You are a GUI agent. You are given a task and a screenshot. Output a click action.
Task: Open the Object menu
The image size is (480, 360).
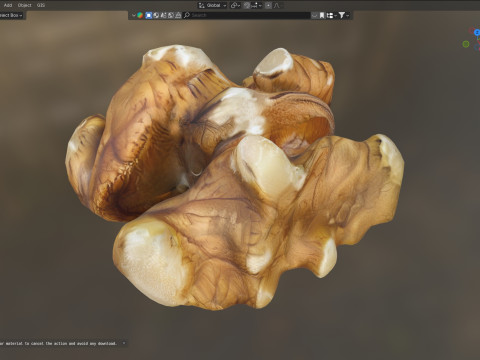(x=24, y=5)
